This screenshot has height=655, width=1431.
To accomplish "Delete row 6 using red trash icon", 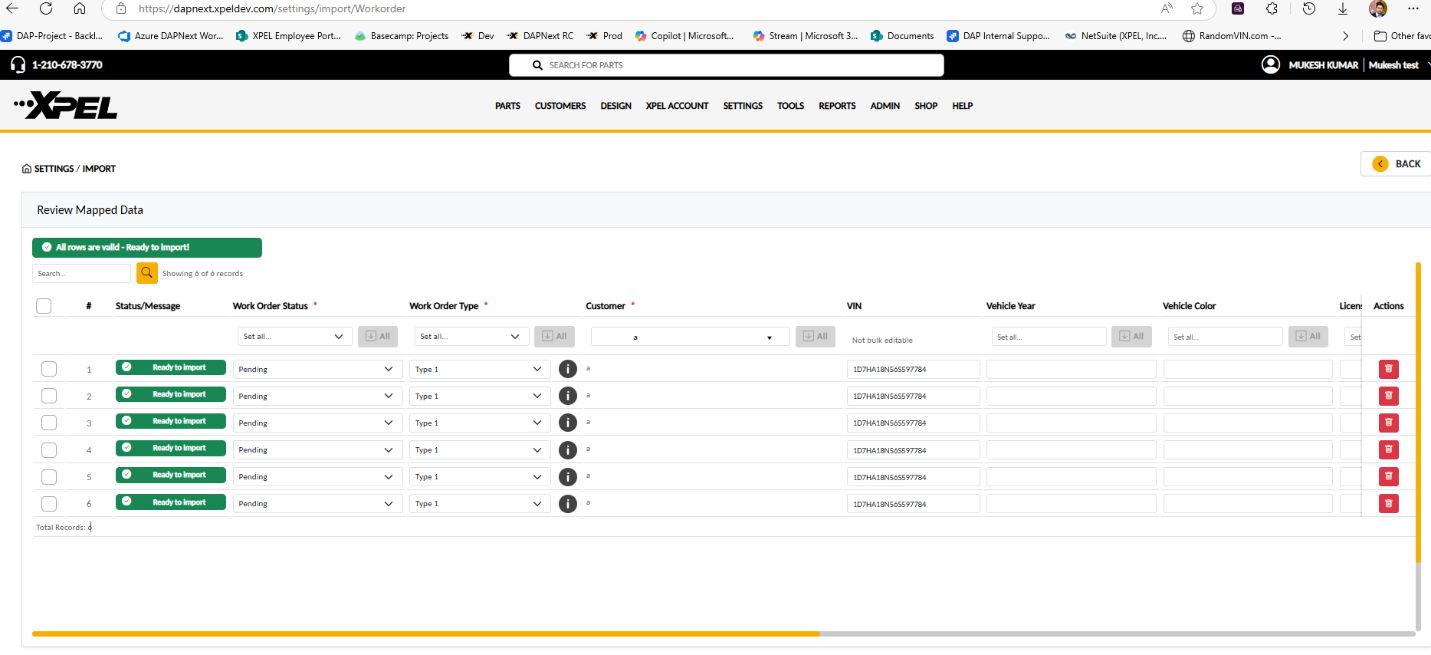I will tap(1388, 503).
